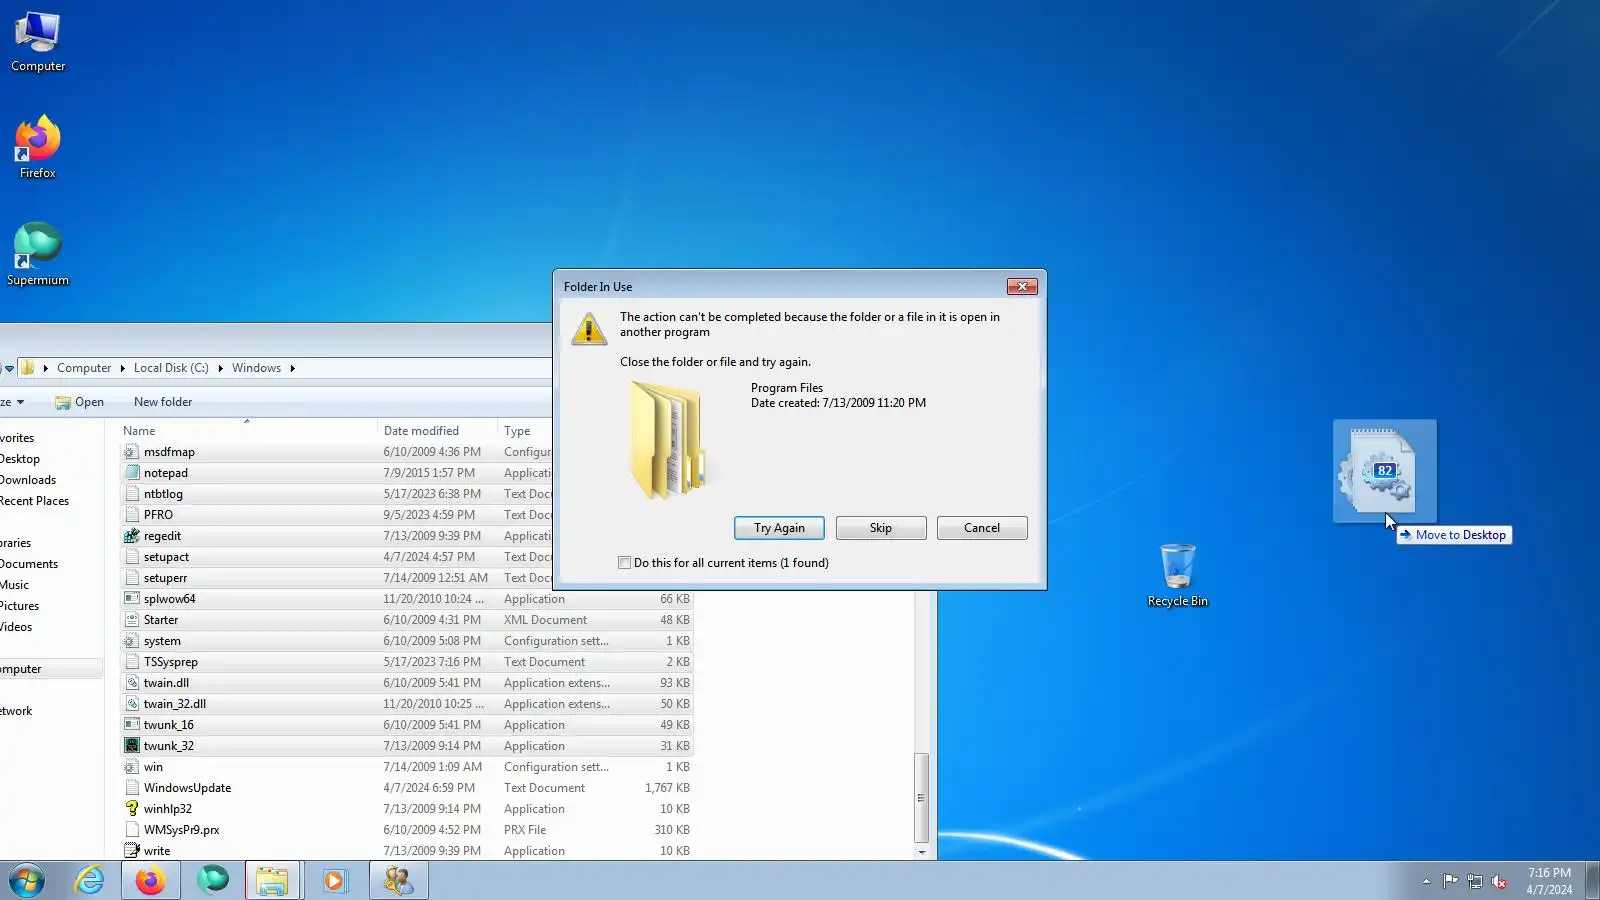1600x900 pixels.
Task: Show hidden system tray icons
Action: click(1426, 881)
